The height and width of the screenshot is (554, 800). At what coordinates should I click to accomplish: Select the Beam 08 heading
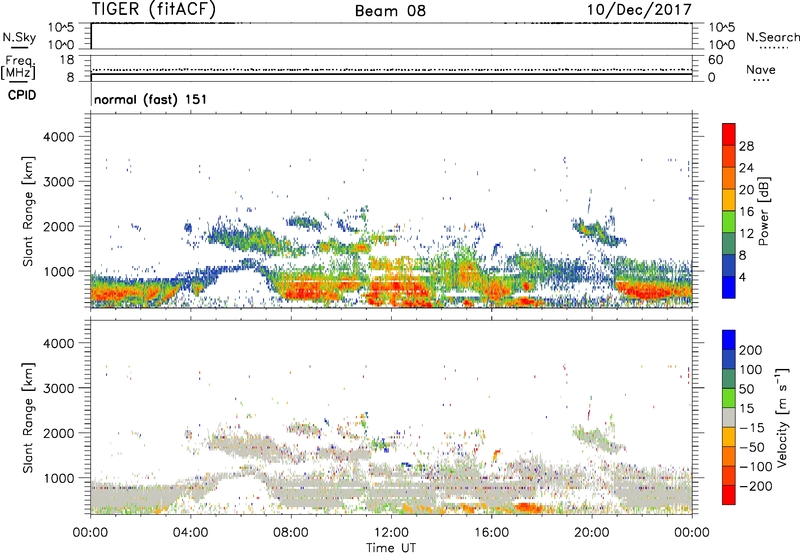390,10
